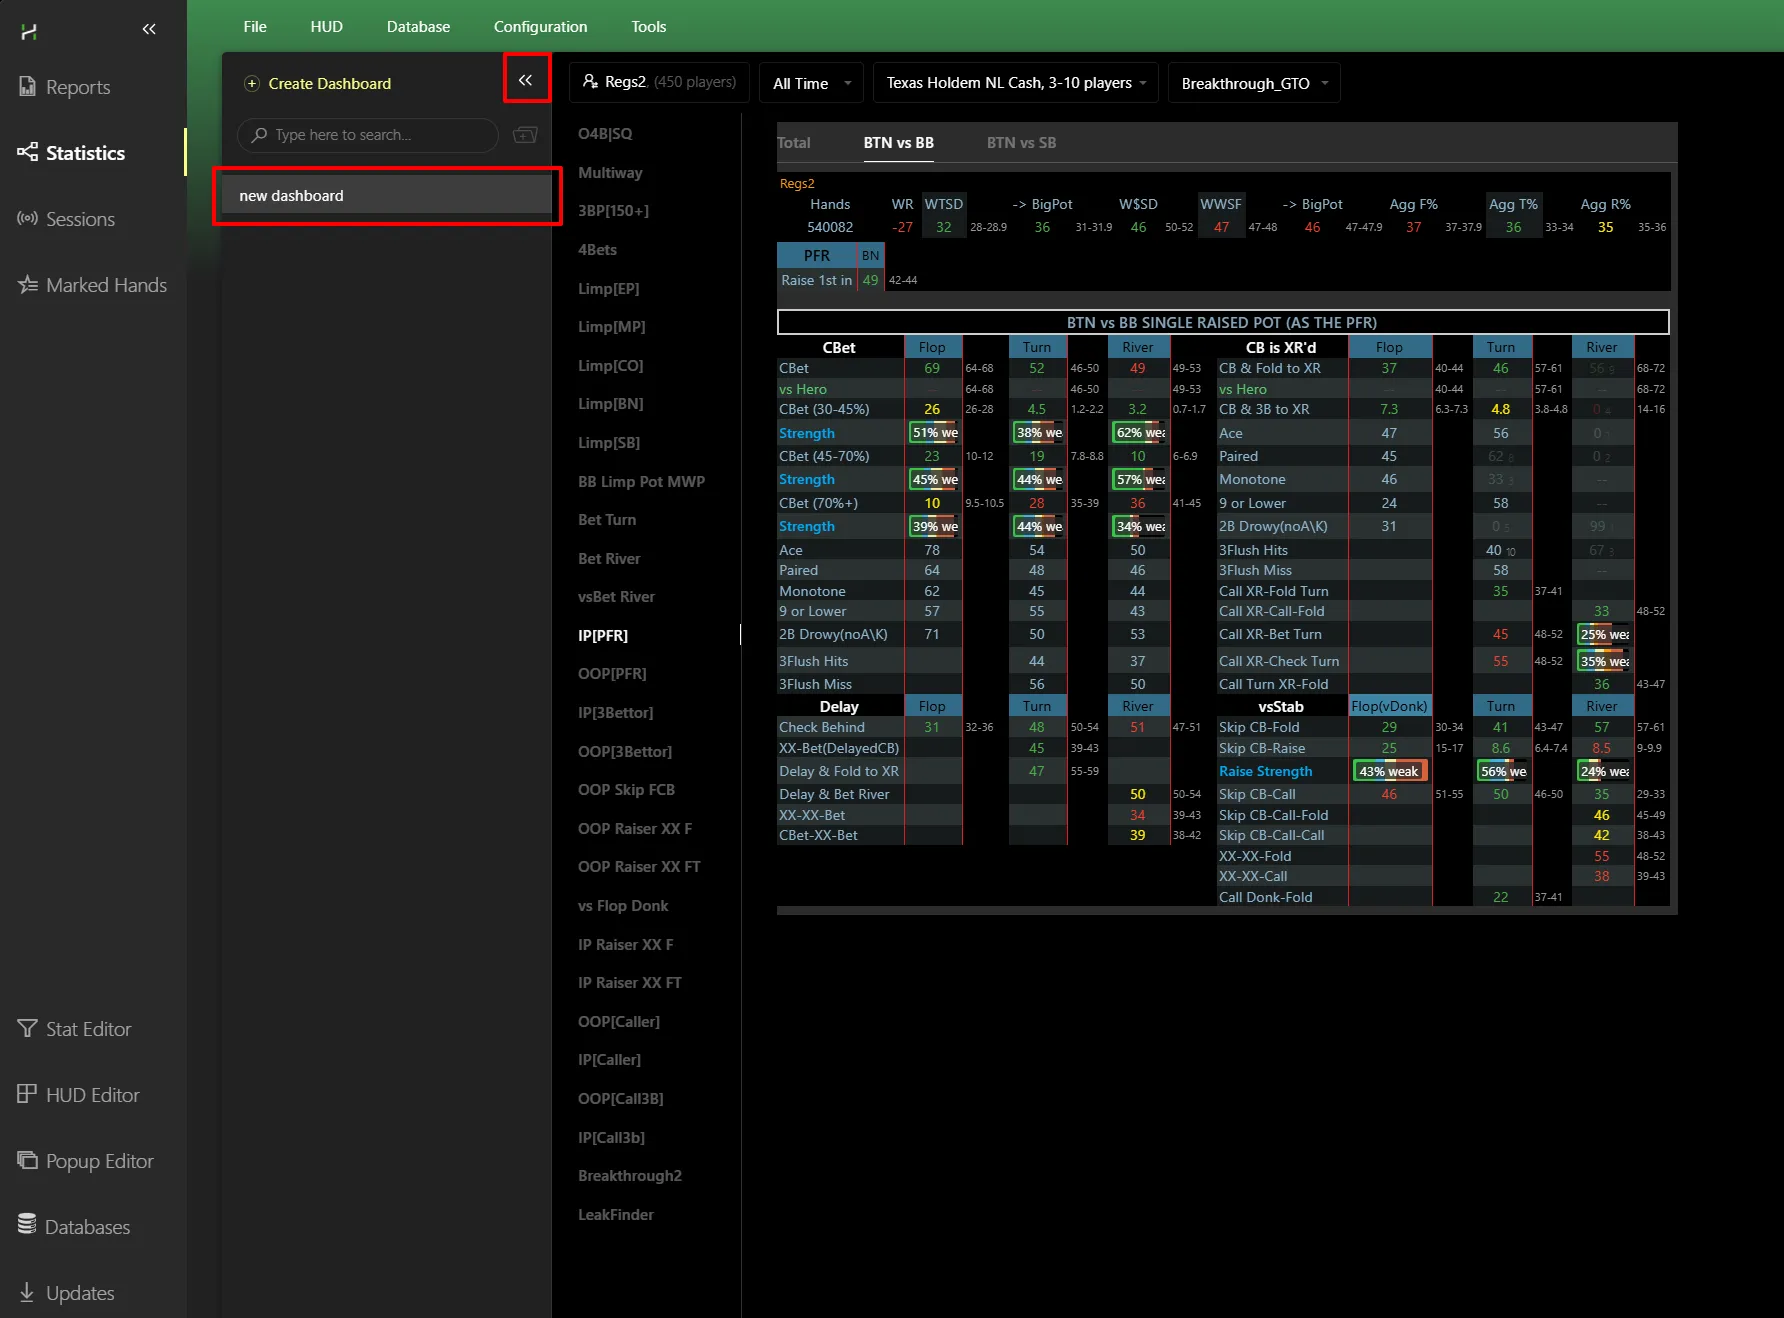Image resolution: width=1784 pixels, height=1318 pixels.
Task: Open the Popup Editor icon
Action: coord(27,1161)
